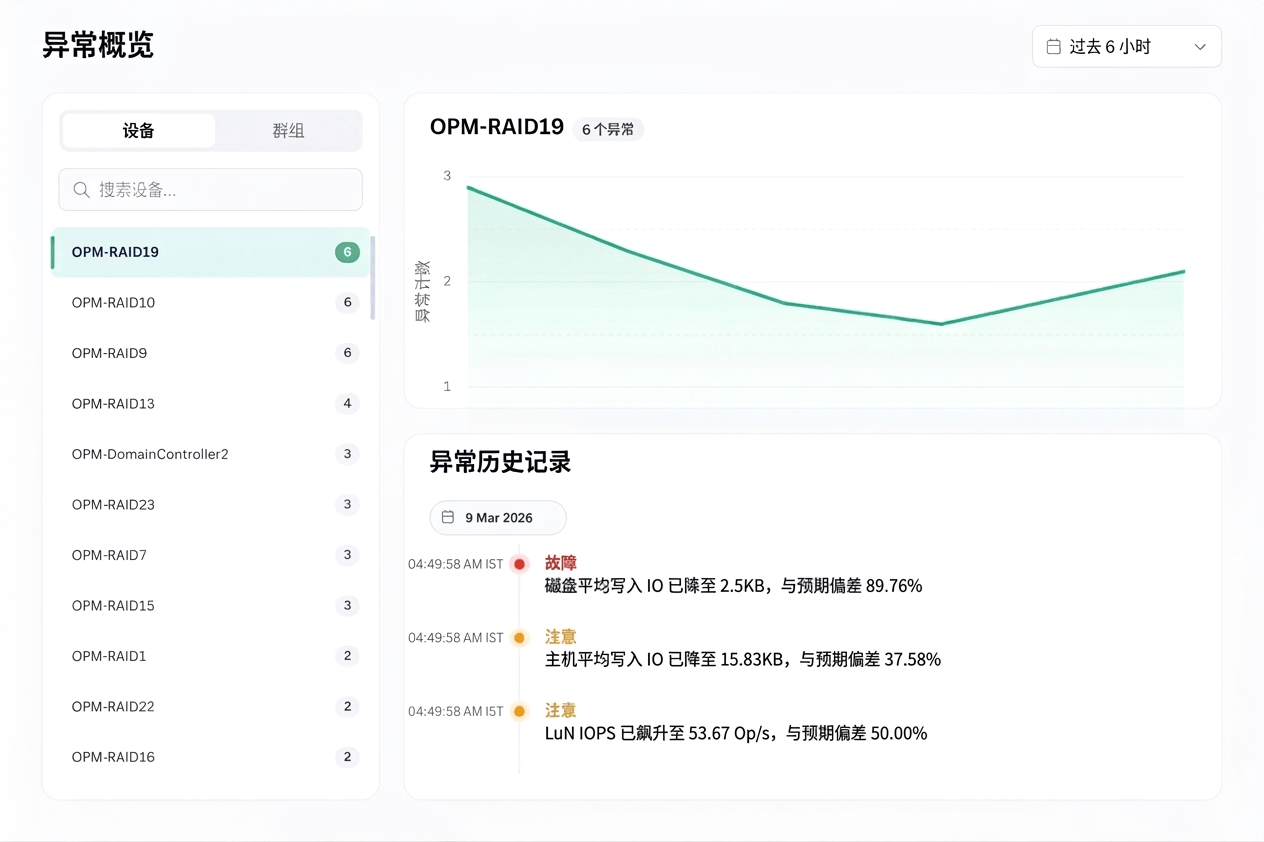This screenshot has height=842, width=1264.
Task: Click the chevron arrow of time range dropdown
Action: 1200,47
